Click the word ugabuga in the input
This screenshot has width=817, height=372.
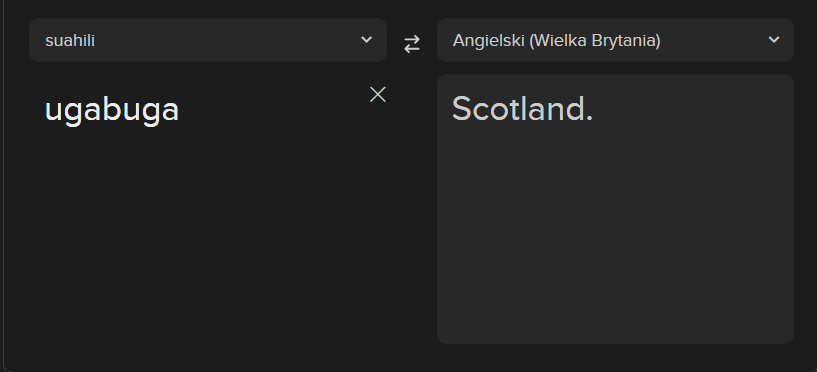(x=112, y=111)
